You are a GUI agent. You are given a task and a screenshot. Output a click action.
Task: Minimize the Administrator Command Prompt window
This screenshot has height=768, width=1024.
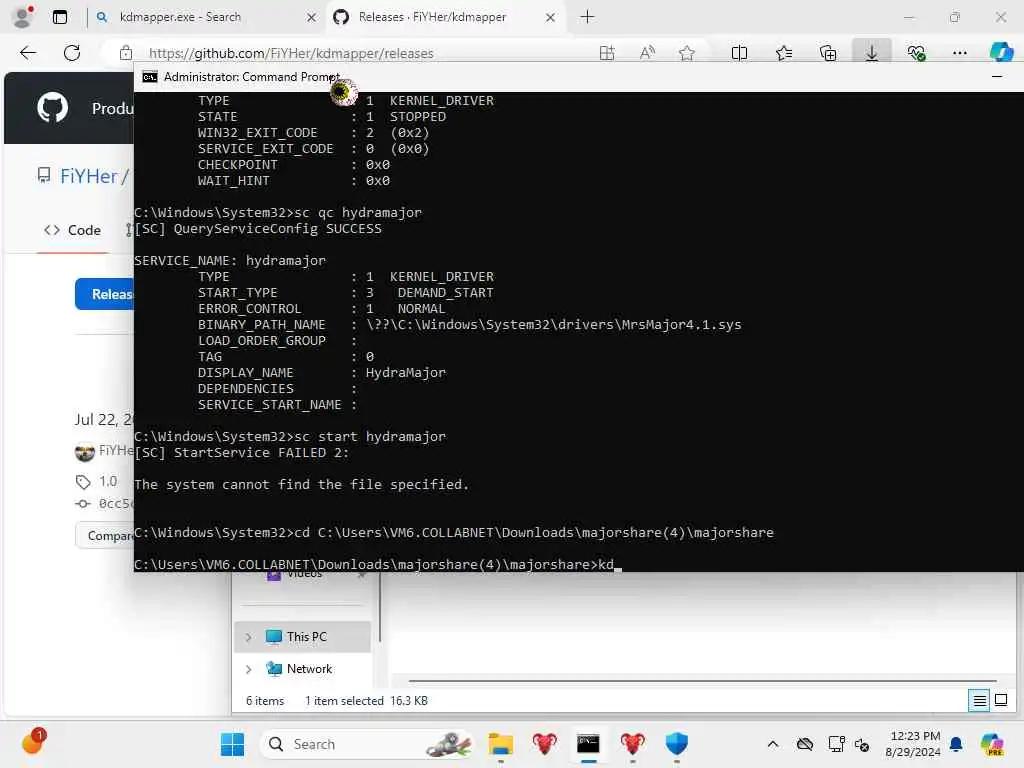click(x=997, y=77)
